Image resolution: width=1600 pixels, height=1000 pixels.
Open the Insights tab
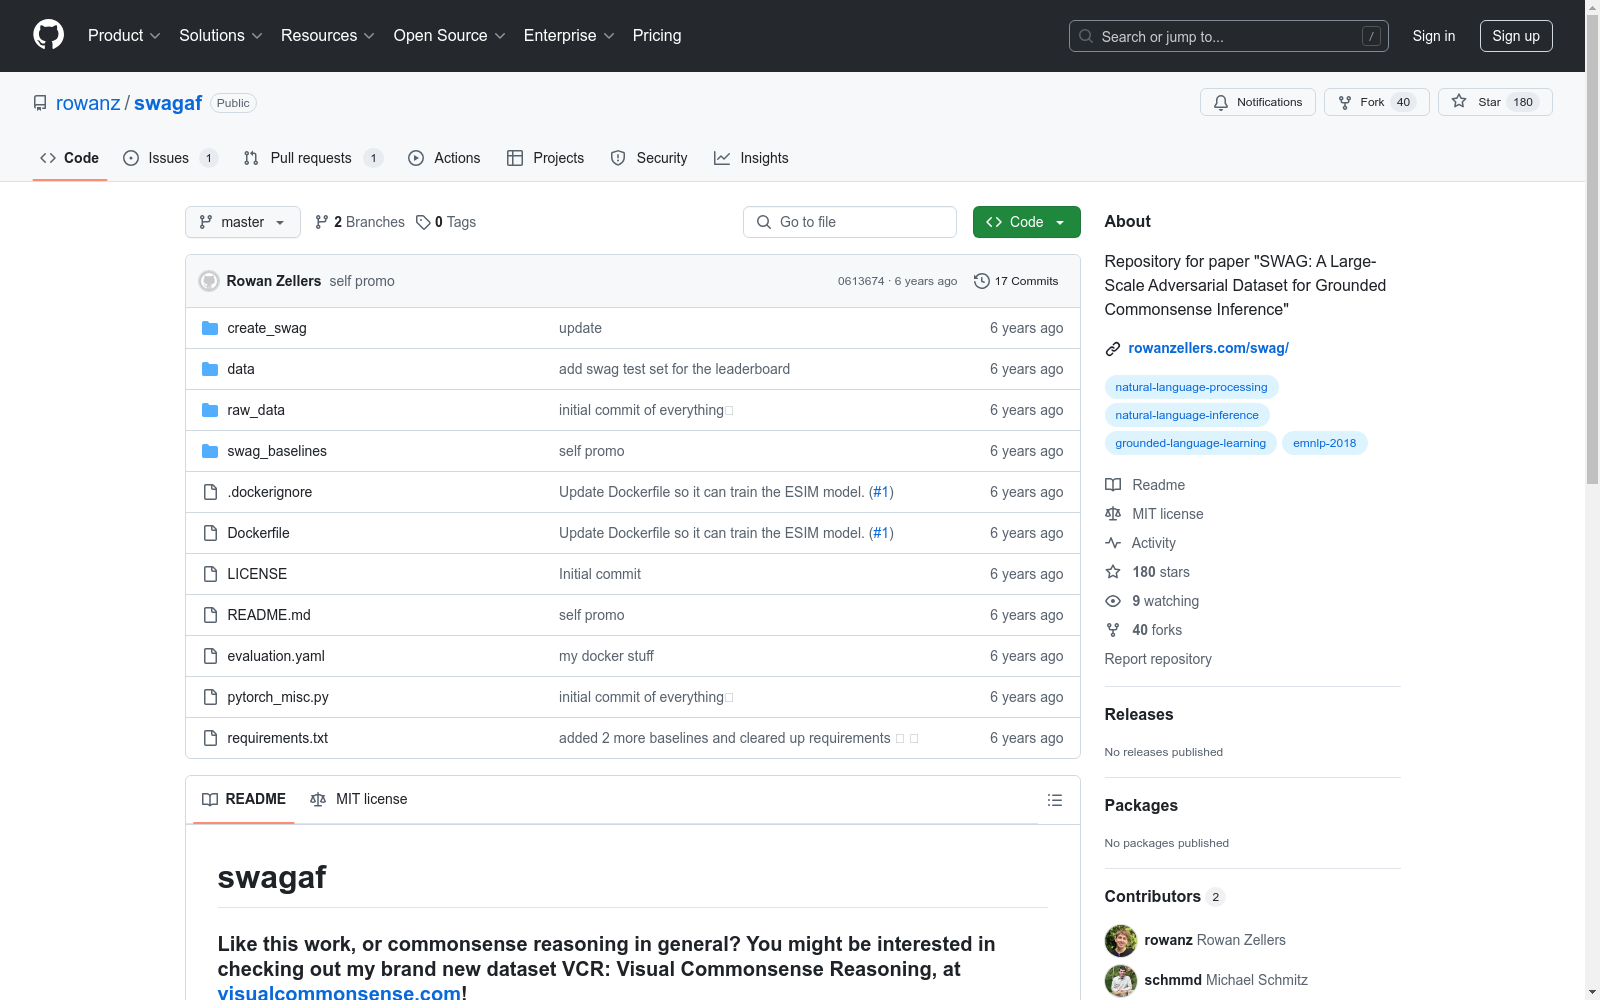tap(751, 158)
